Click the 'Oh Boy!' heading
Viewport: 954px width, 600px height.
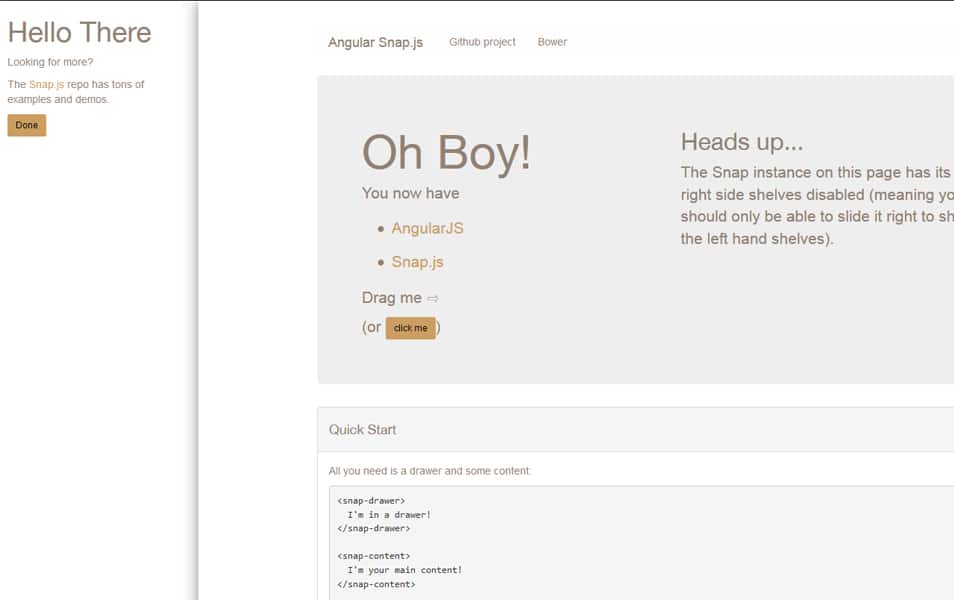446,153
